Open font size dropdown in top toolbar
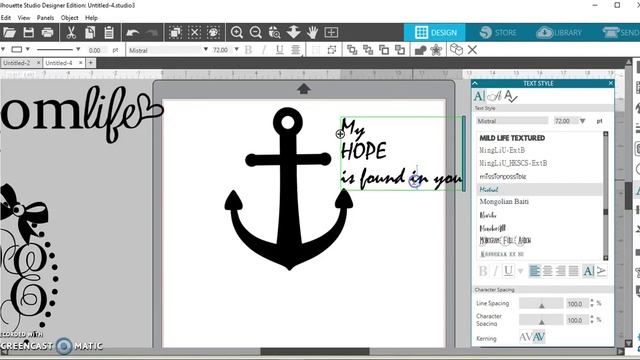This screenshot has width=640, height=360. pyautogui.click(x=236, y=49)
